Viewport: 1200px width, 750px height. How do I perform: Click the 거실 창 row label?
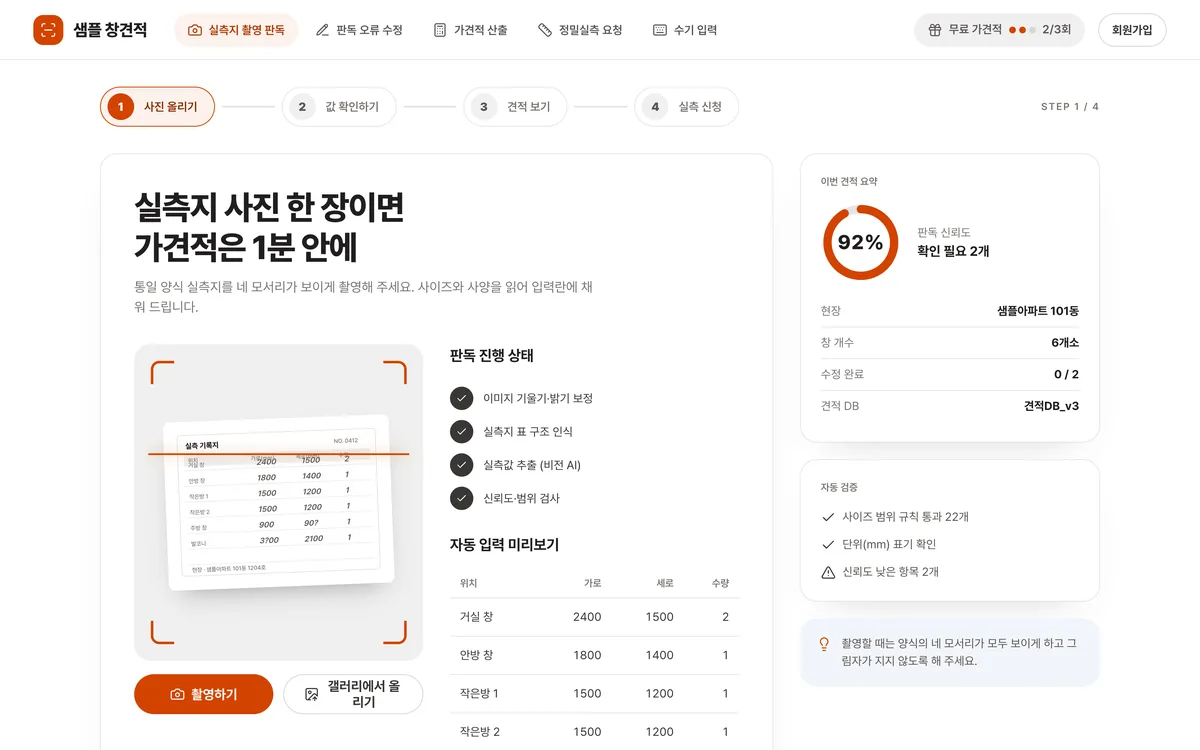(x=476, y=617)
